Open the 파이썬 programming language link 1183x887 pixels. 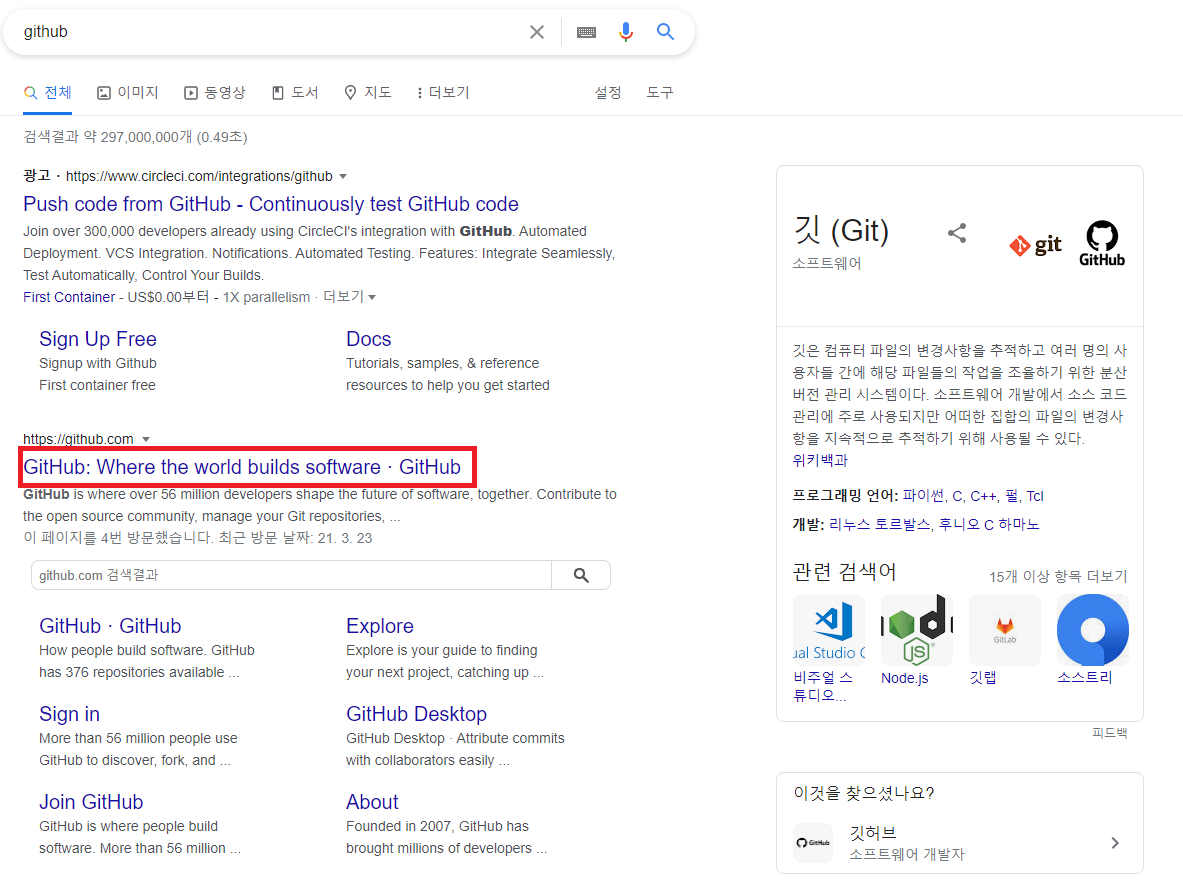click(923, 496)
